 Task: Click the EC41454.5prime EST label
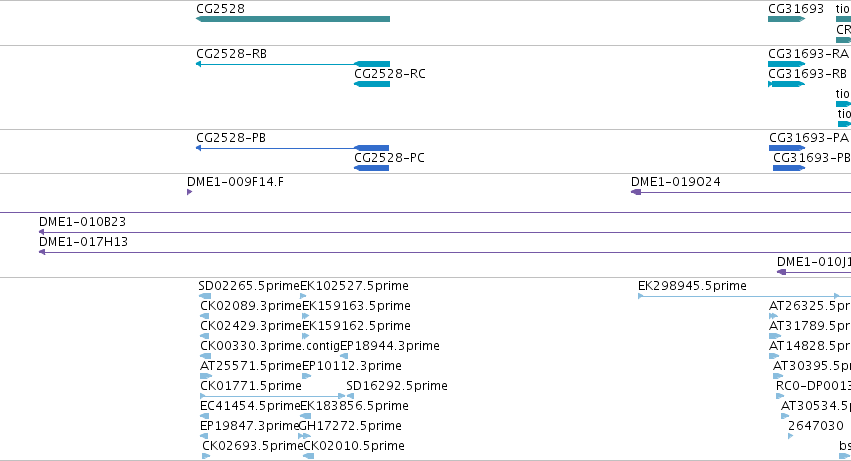(250, 406)
